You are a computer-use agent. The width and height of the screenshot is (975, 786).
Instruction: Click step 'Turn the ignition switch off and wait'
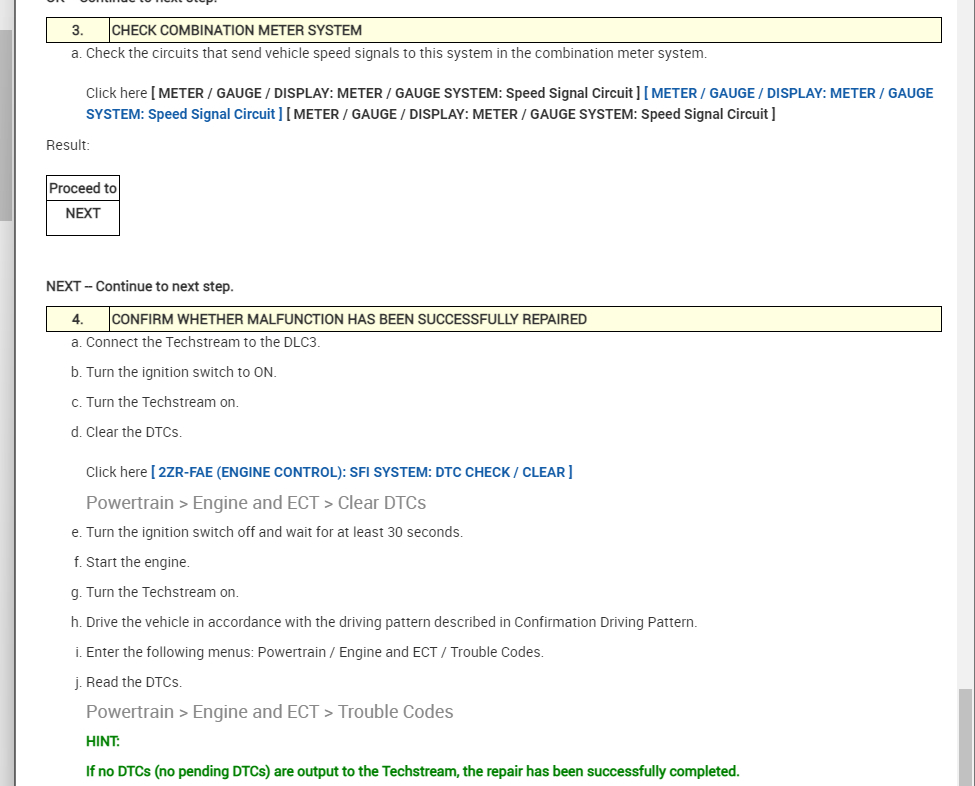[274, 532]
